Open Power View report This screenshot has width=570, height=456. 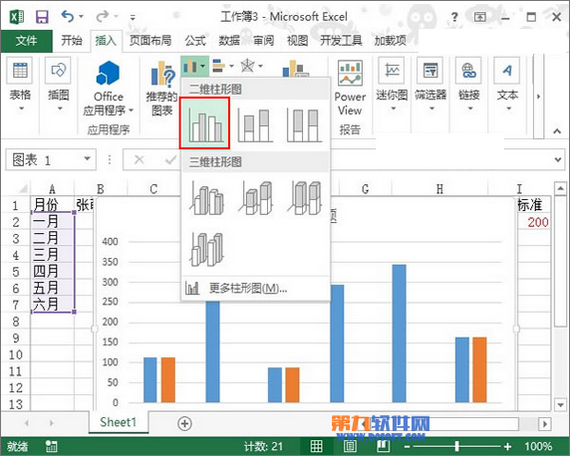tap(350, 95)
